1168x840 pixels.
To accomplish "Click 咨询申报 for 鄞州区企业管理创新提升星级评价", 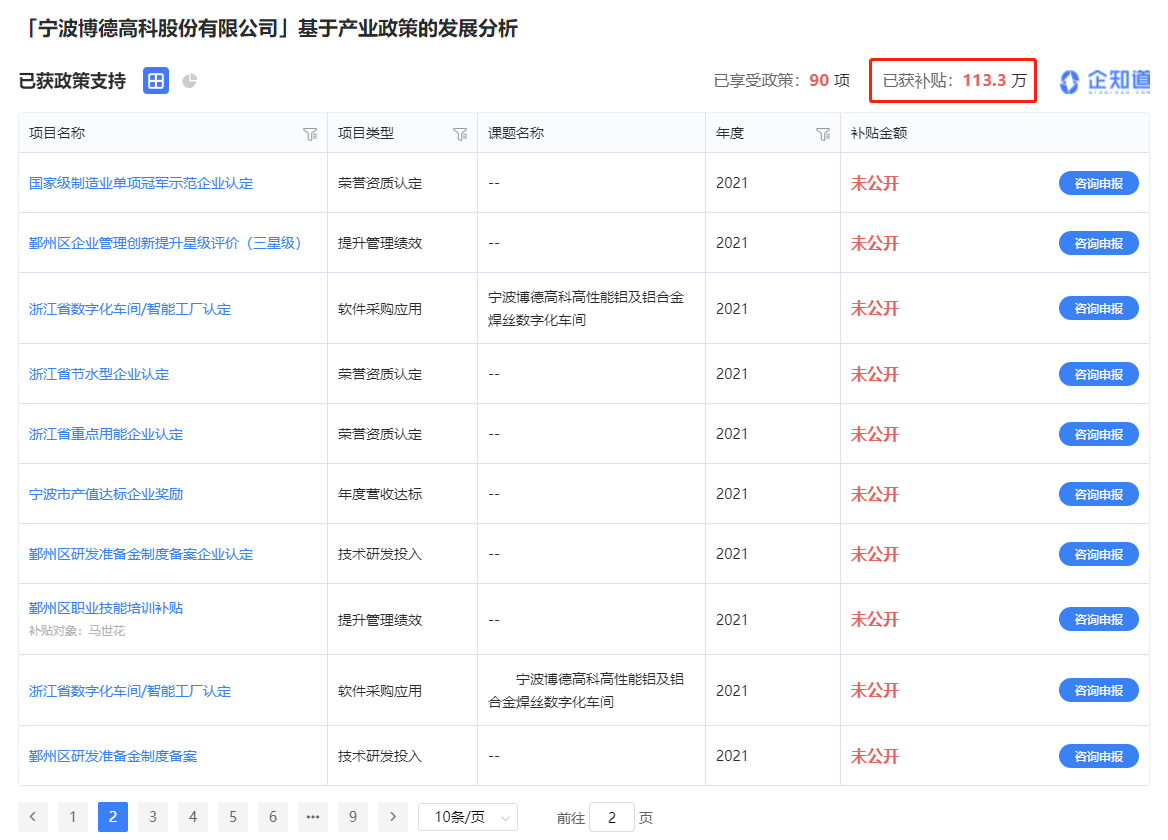I will coord(1099,243).
